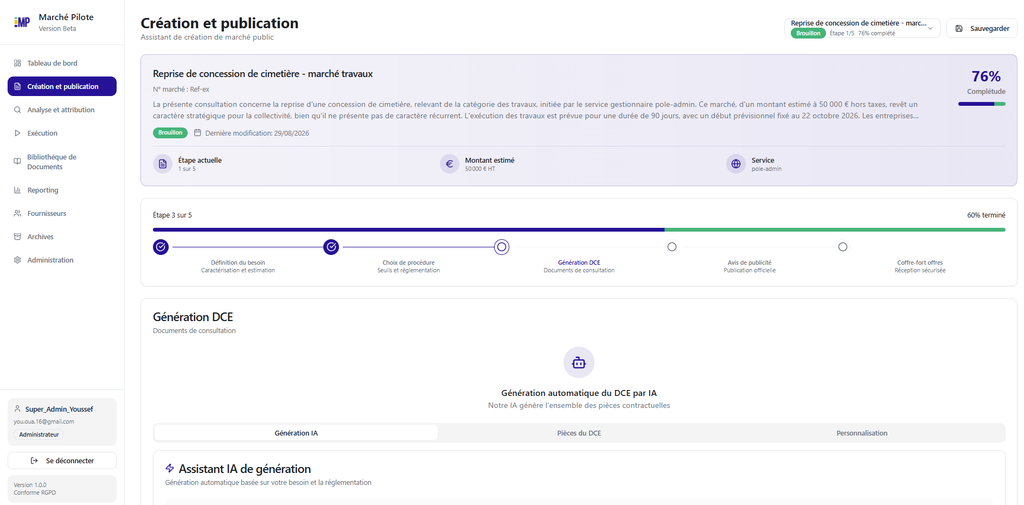Screen dimensions: 1024x505
Task: Click the Archives box icon
Action: click(17, 236)
